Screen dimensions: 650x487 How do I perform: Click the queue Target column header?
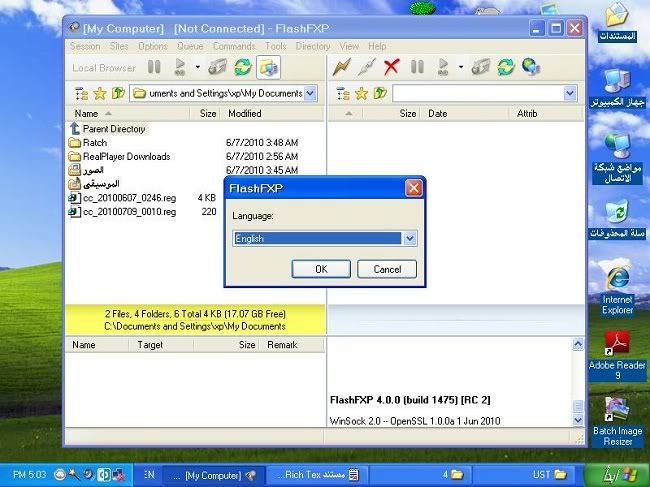[161, 345]
